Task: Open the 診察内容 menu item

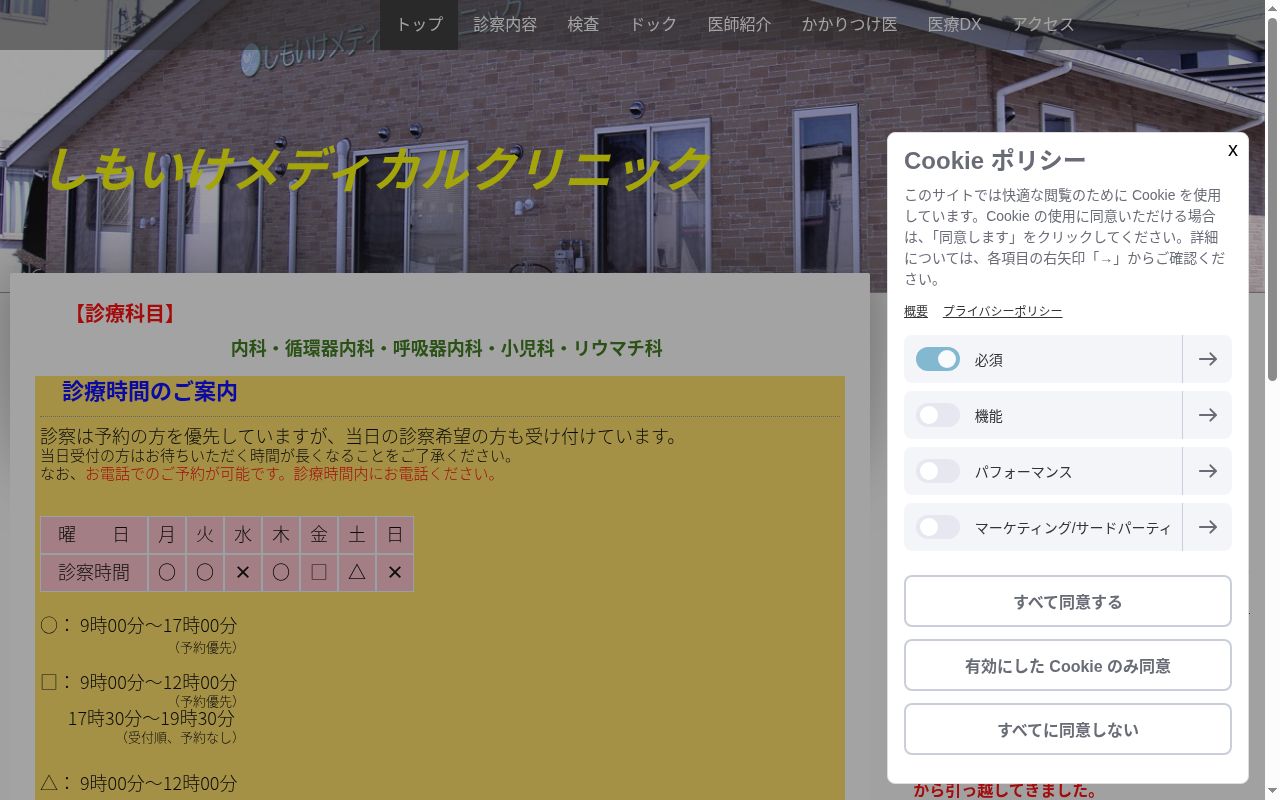Action: (505, 24)
